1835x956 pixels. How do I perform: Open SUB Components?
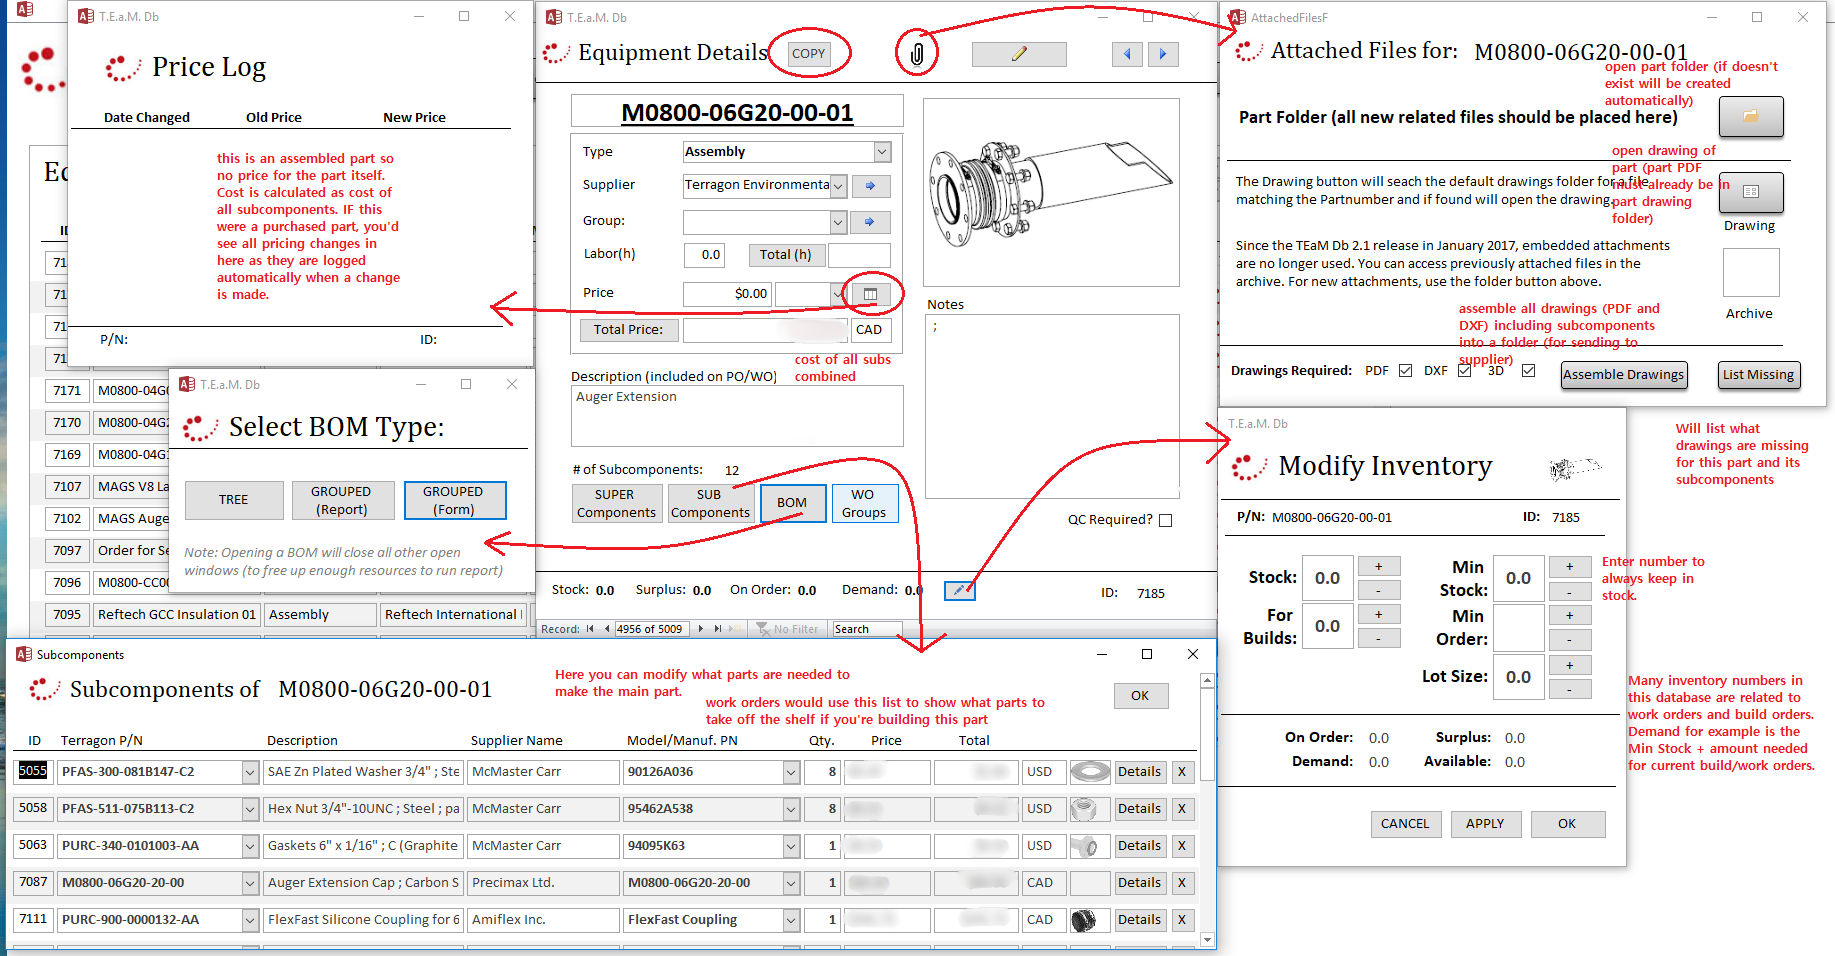click(x=710, y=504)
